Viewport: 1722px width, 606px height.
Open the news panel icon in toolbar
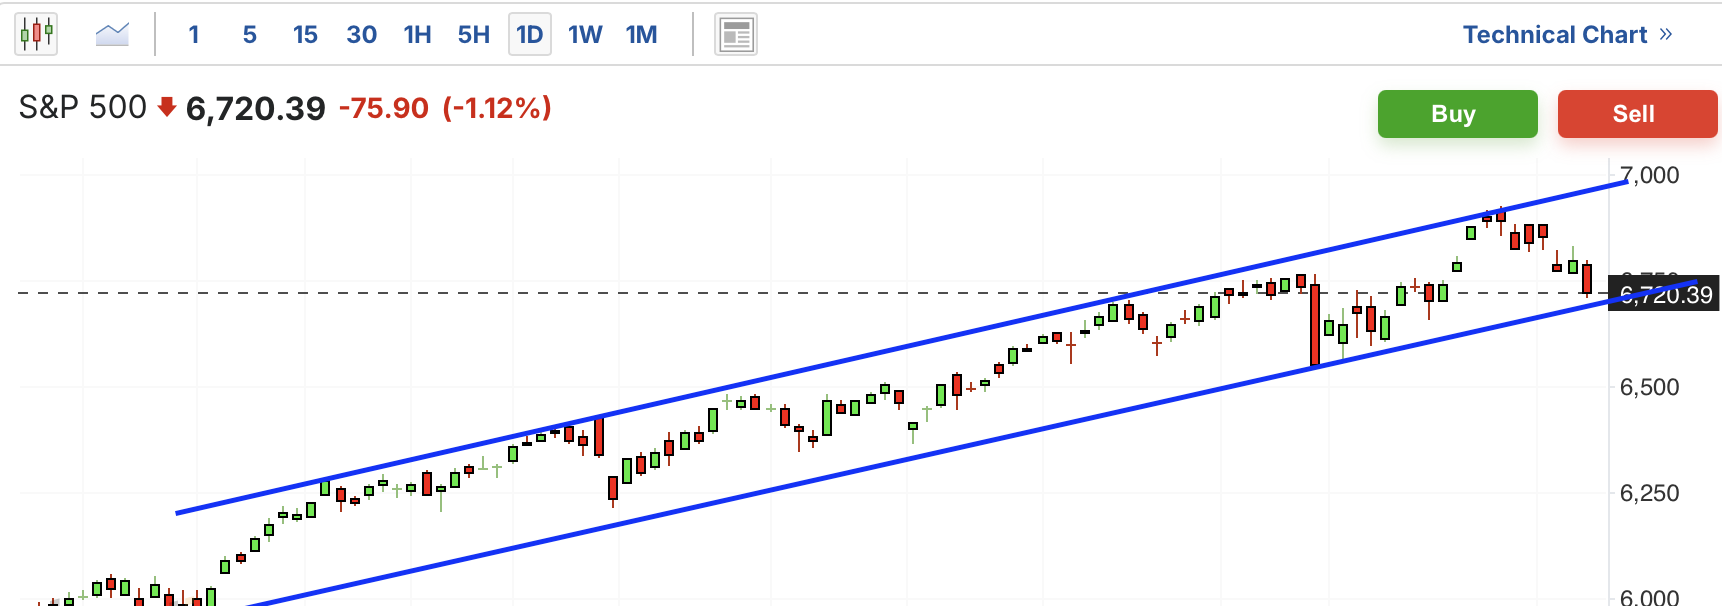[736, 35]
